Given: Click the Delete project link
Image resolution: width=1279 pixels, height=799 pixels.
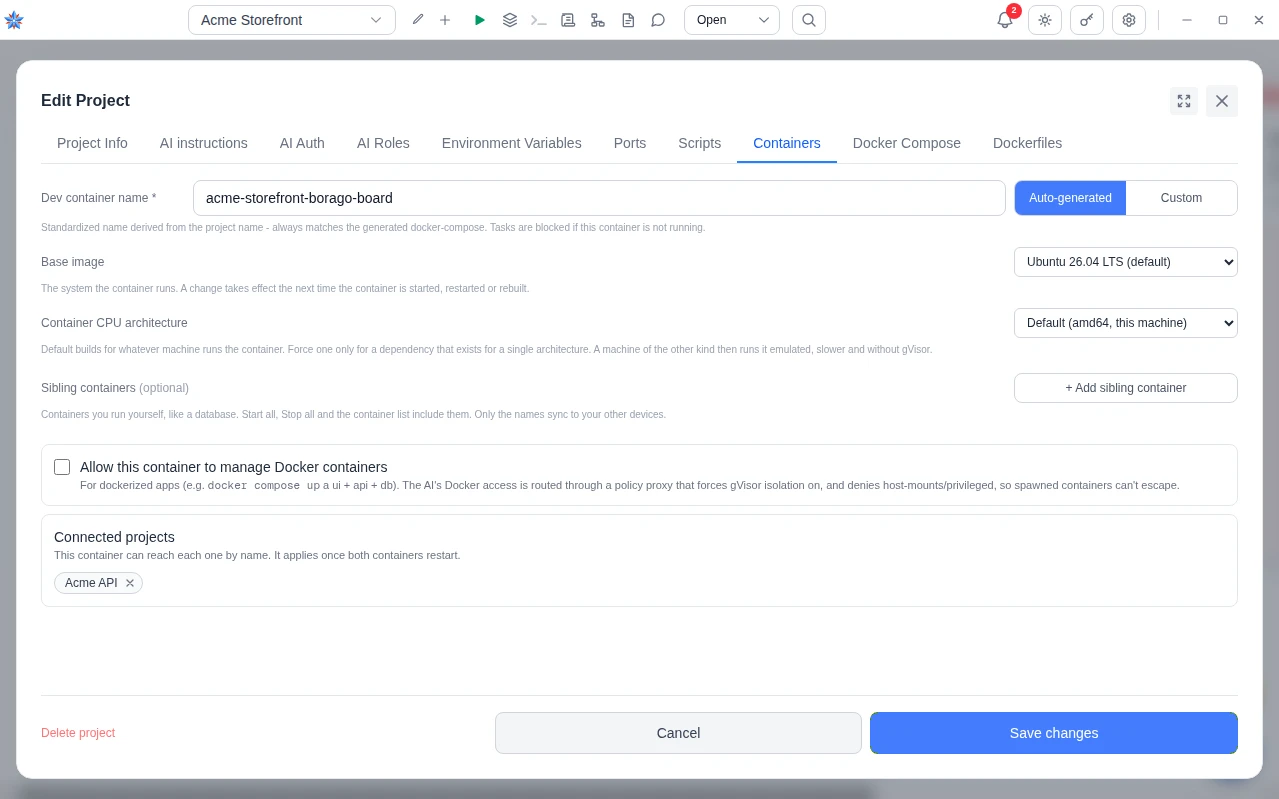Looking at the screenshot, I should 78,733.
